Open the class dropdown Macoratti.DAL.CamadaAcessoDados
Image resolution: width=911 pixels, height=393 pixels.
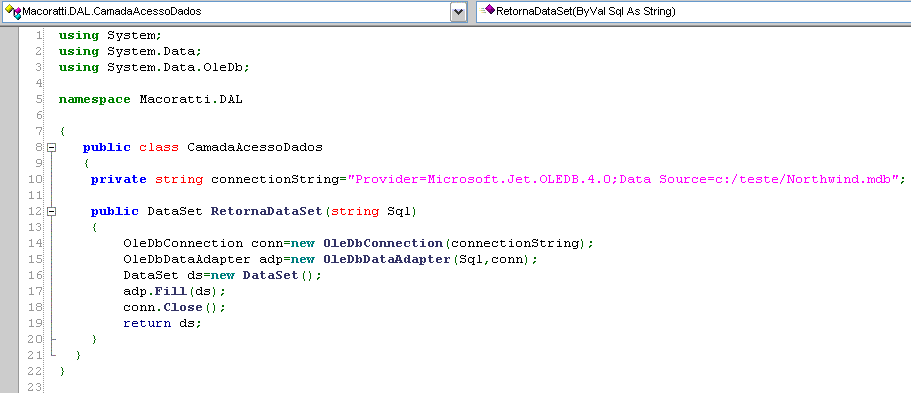[x=234, y=12]
